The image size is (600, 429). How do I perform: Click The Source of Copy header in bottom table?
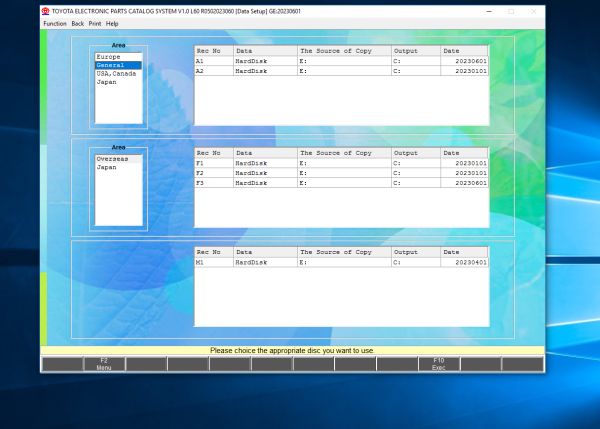tap(344, 252)
